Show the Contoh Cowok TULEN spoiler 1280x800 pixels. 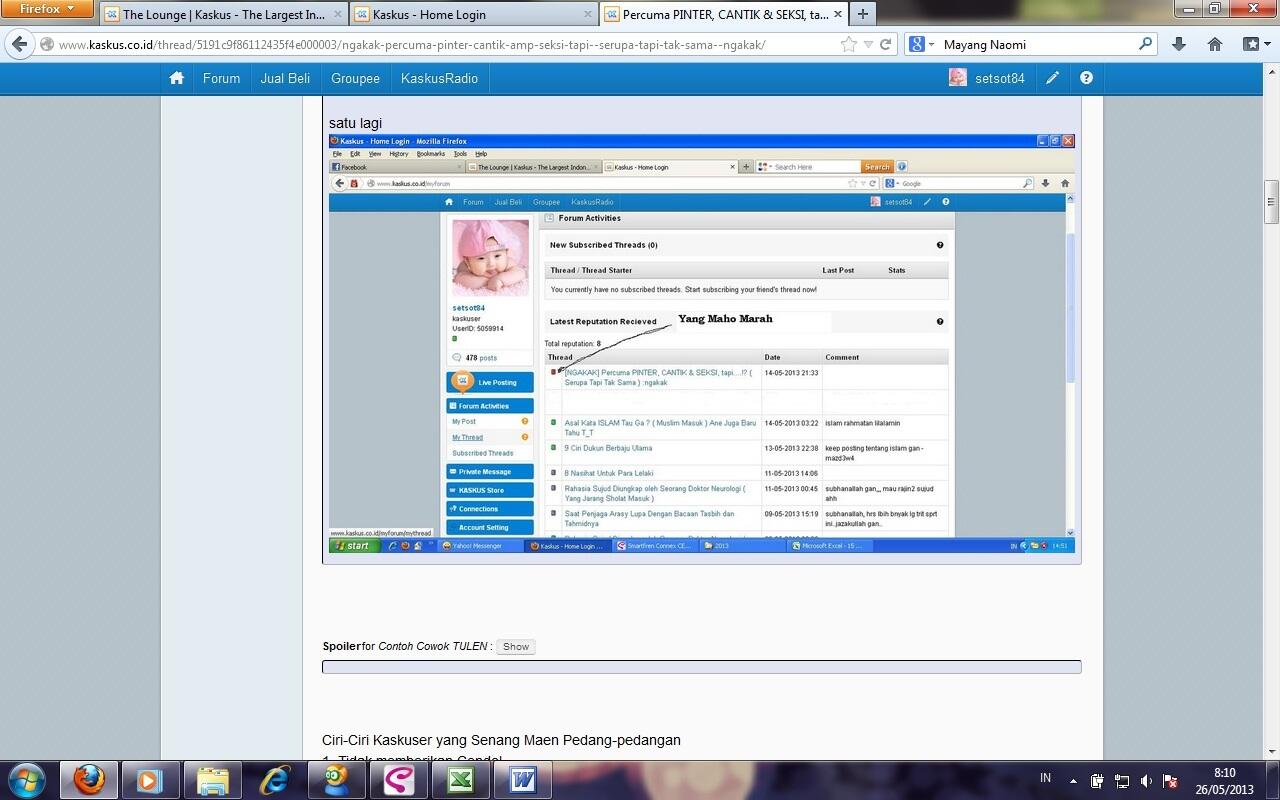coord(516,647)
